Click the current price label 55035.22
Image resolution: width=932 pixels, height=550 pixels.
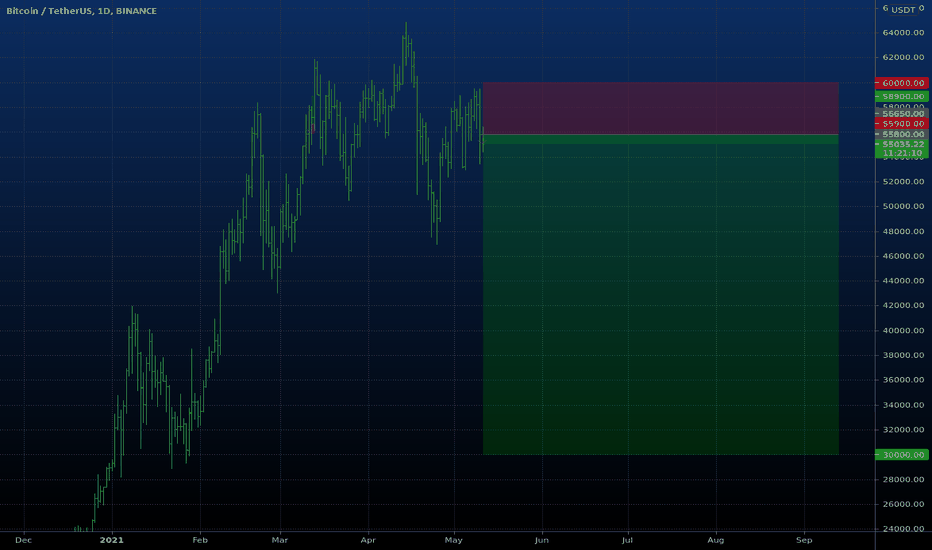902,144
